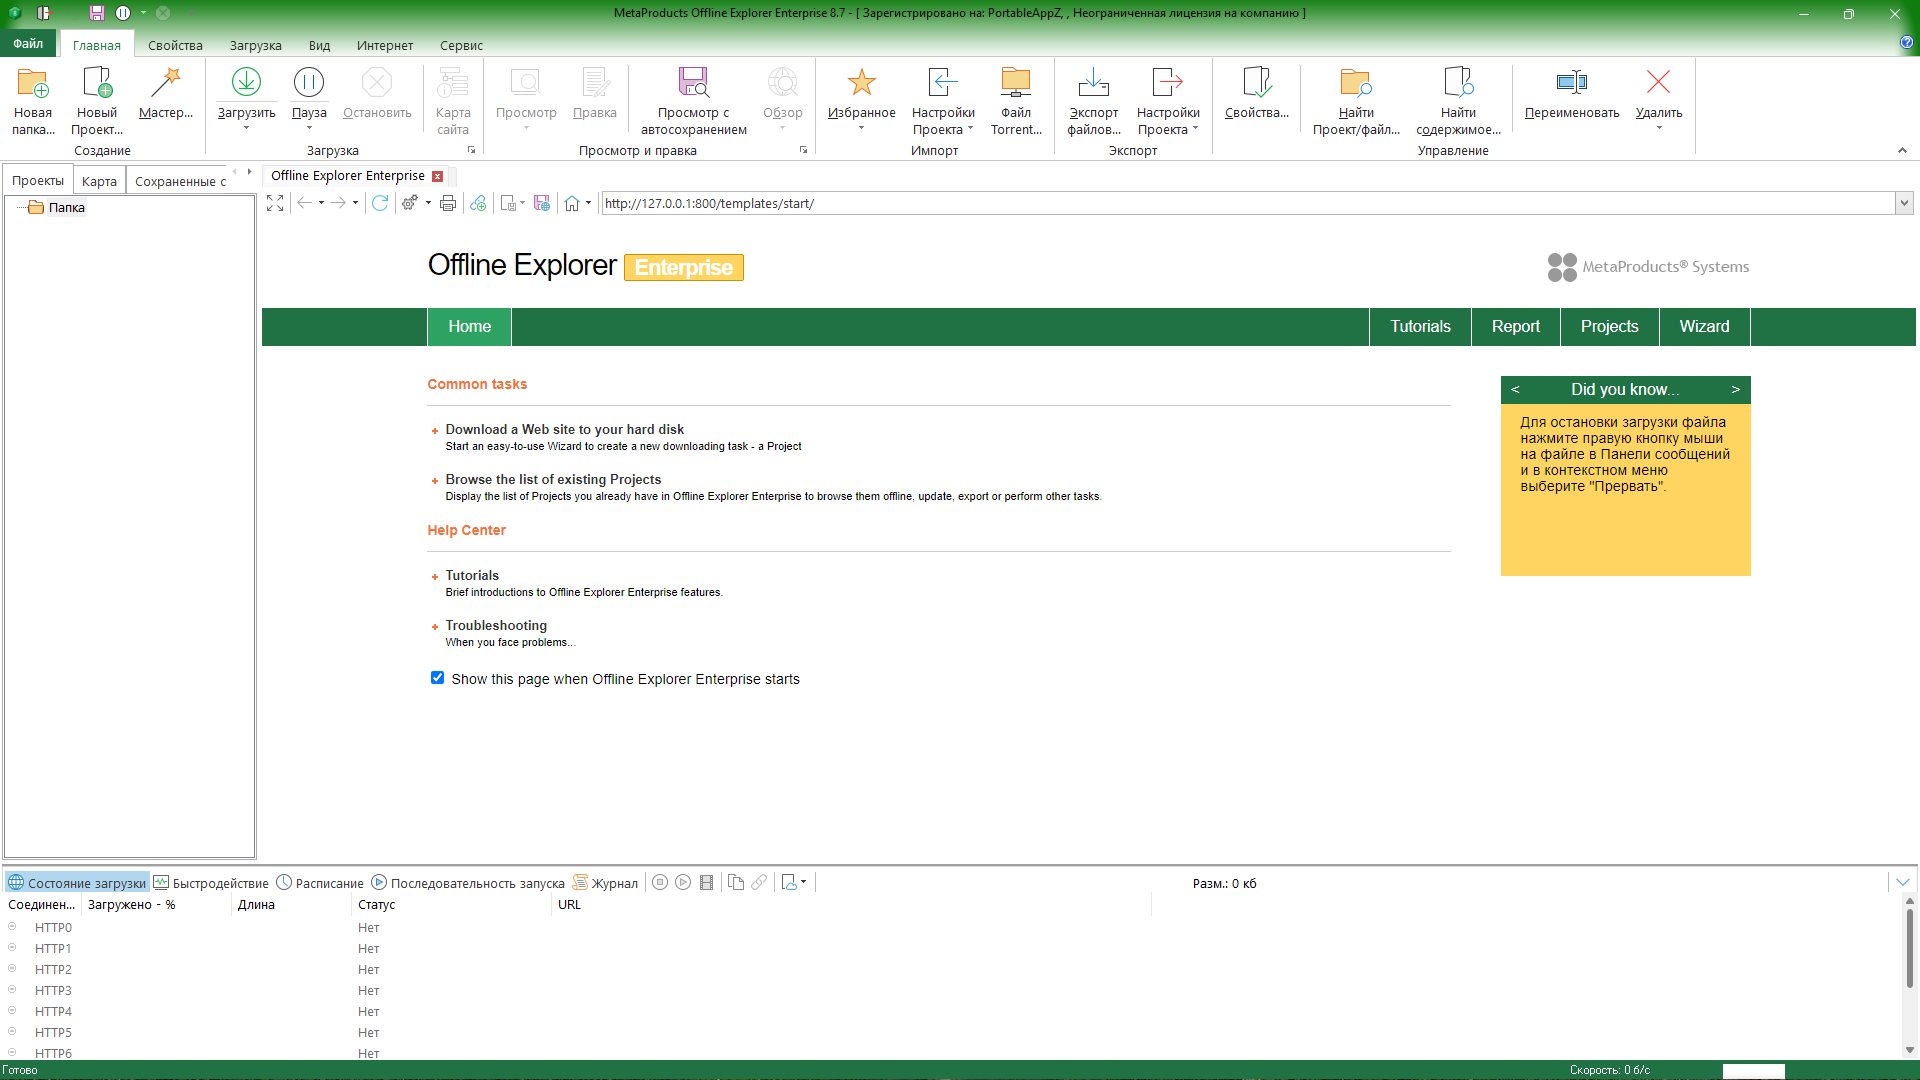Collapse the ribbon with the chevron arrow

point(1902,151)
